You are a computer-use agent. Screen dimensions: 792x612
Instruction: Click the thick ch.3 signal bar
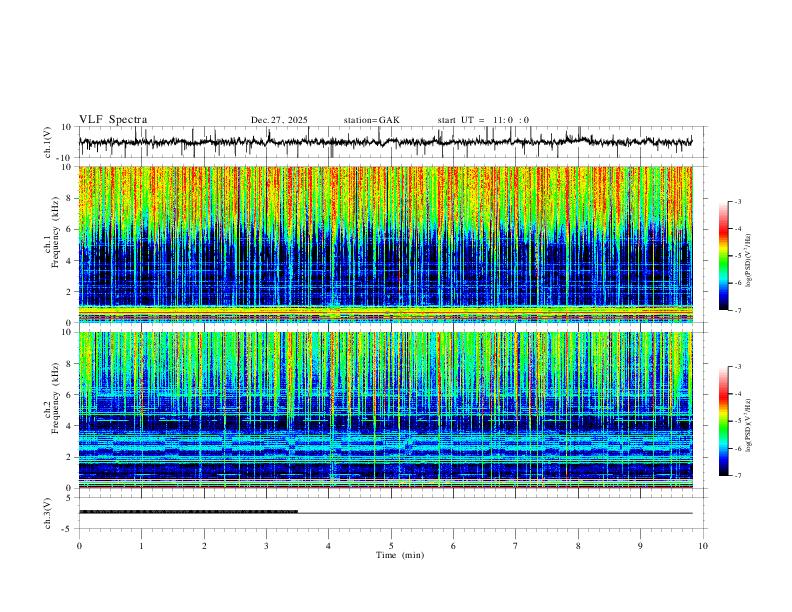pyautogui.click(x=188, y=512)
